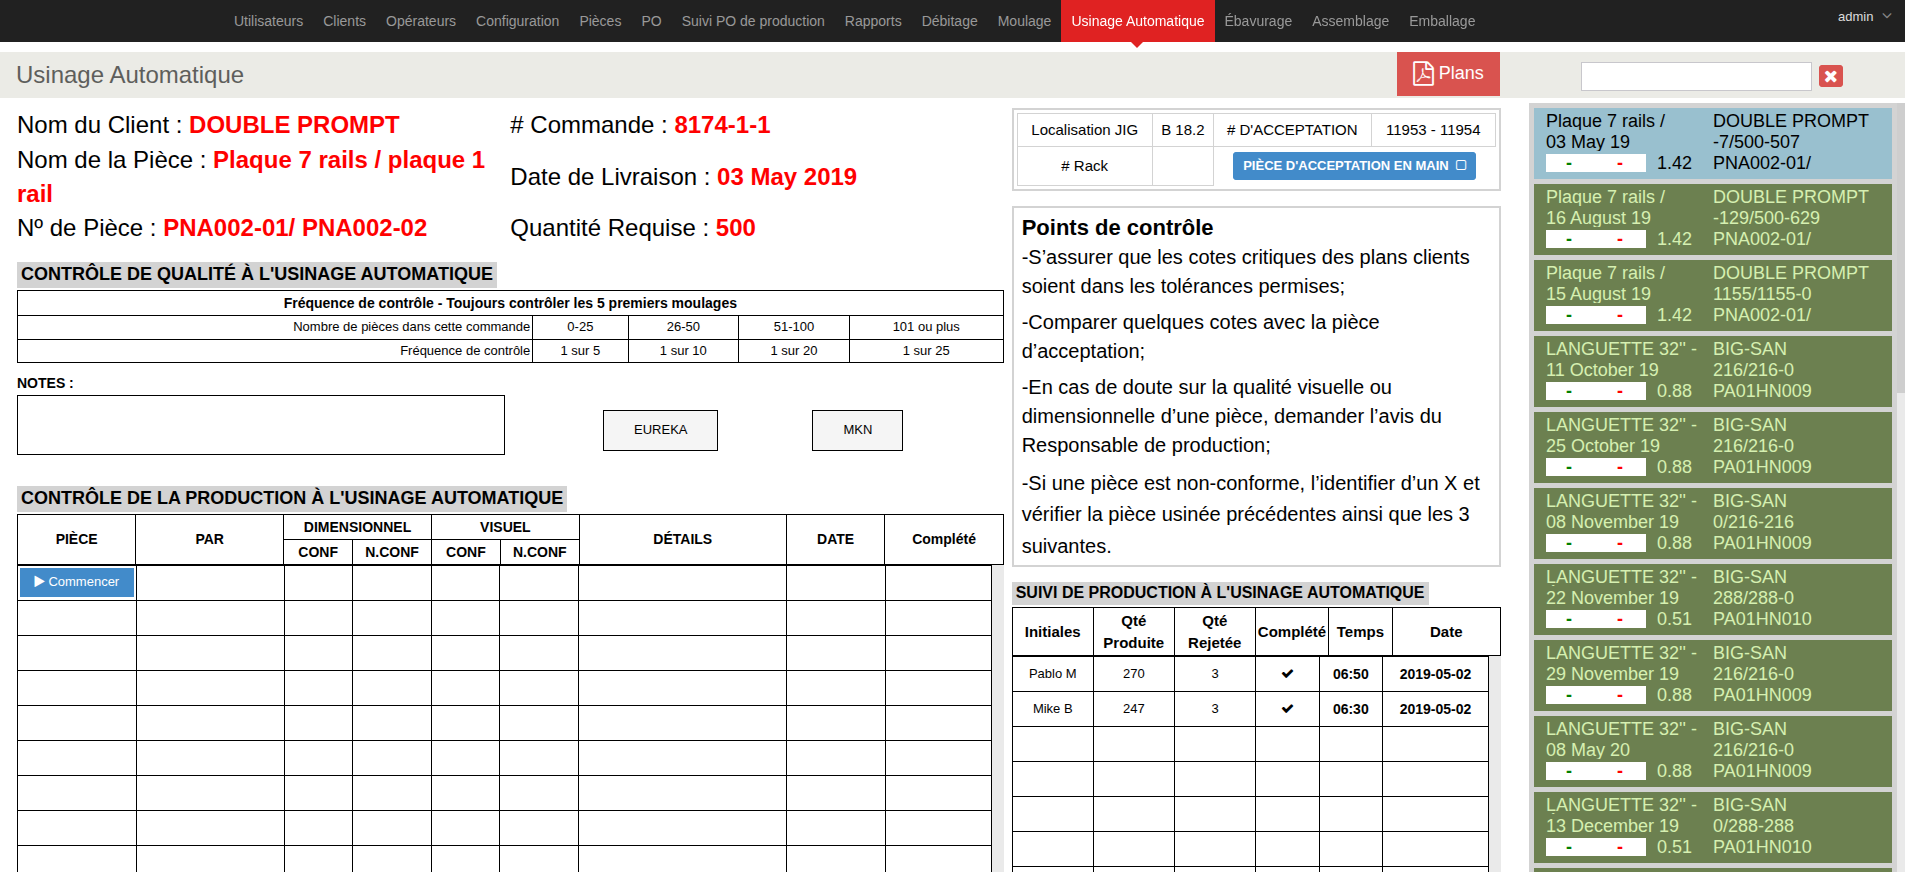1905x872 pixels.
Task: Click the '06:50' Temps cell
Action: 1351,674
